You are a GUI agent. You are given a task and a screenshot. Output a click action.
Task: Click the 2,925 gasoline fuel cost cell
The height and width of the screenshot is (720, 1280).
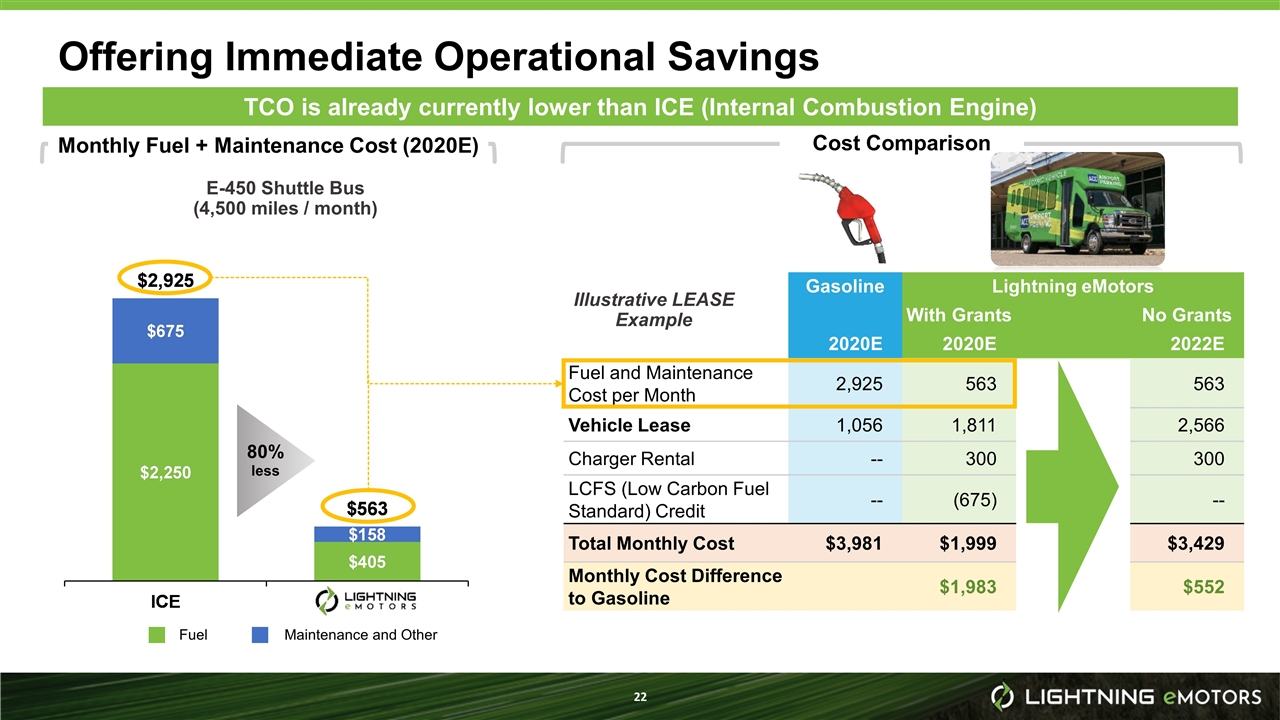coord(858,384)
